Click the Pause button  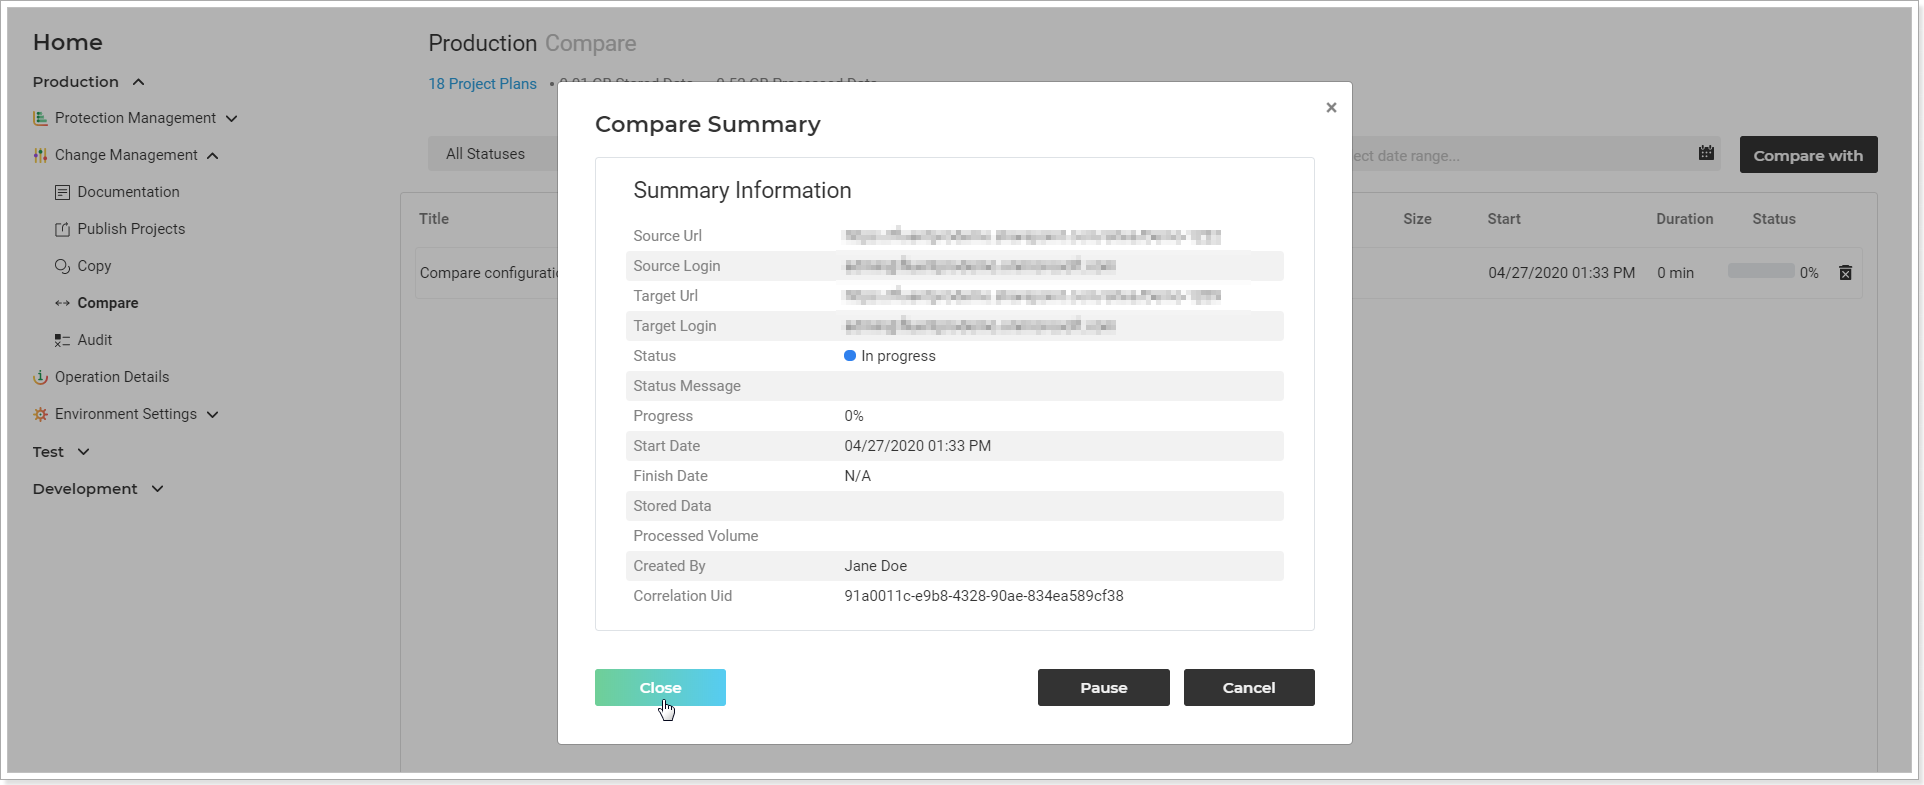pos(1103,687)
